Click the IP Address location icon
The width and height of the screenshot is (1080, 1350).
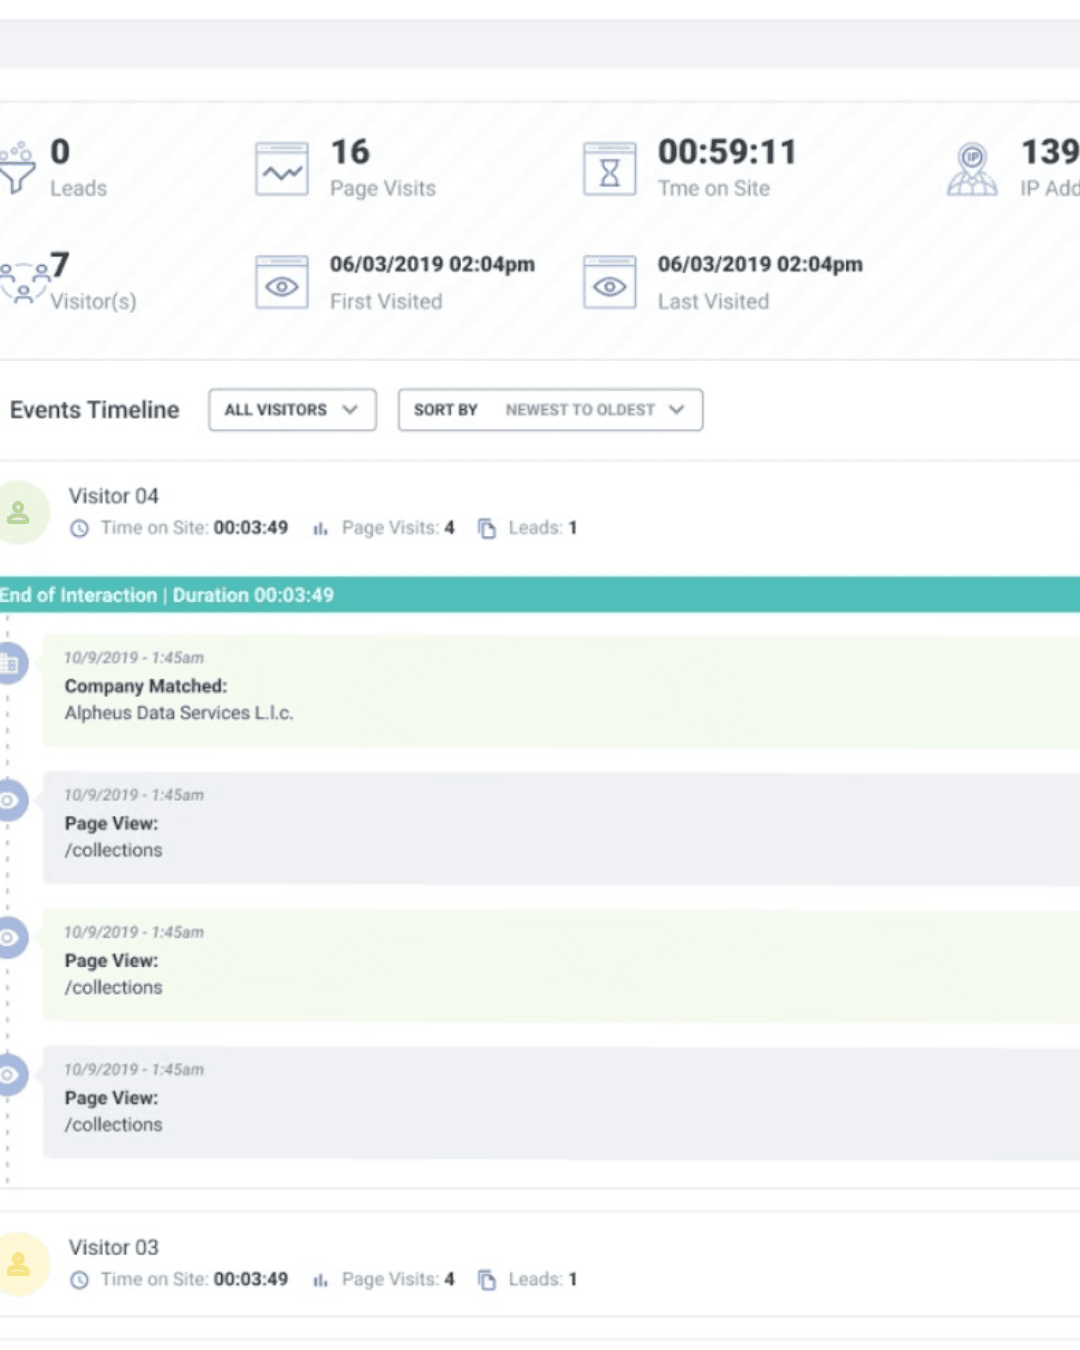[x=972, y=169]
